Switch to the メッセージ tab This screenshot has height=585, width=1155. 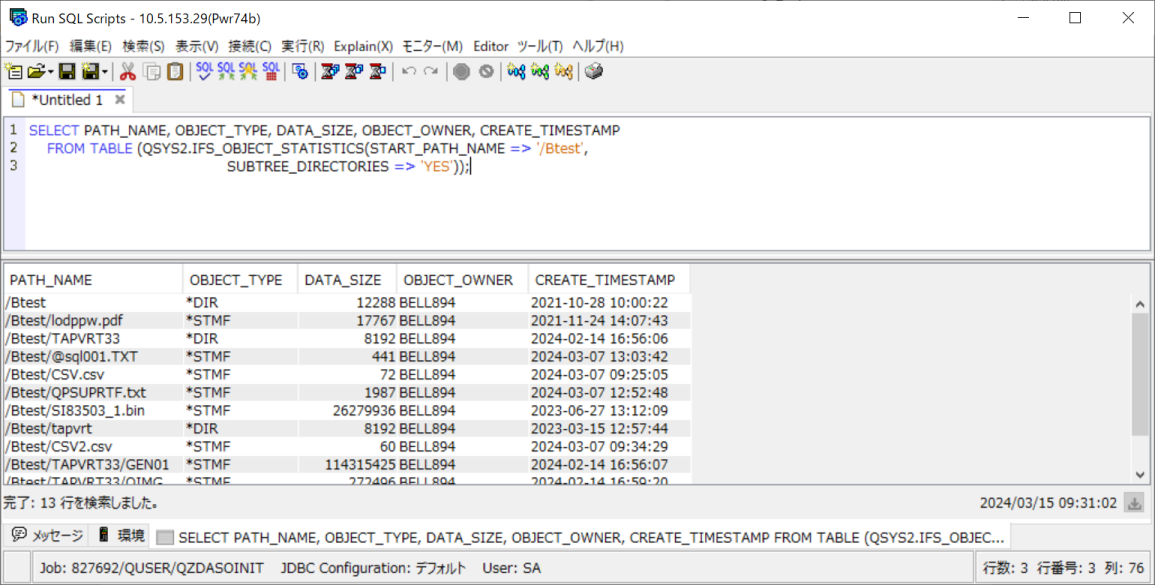(47, 536)
